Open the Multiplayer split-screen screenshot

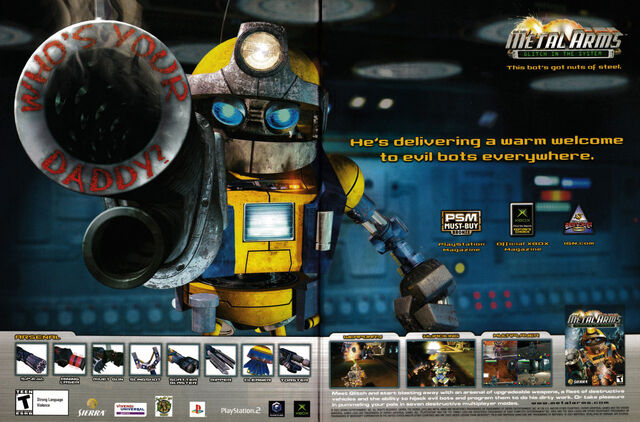coord(517,362)
